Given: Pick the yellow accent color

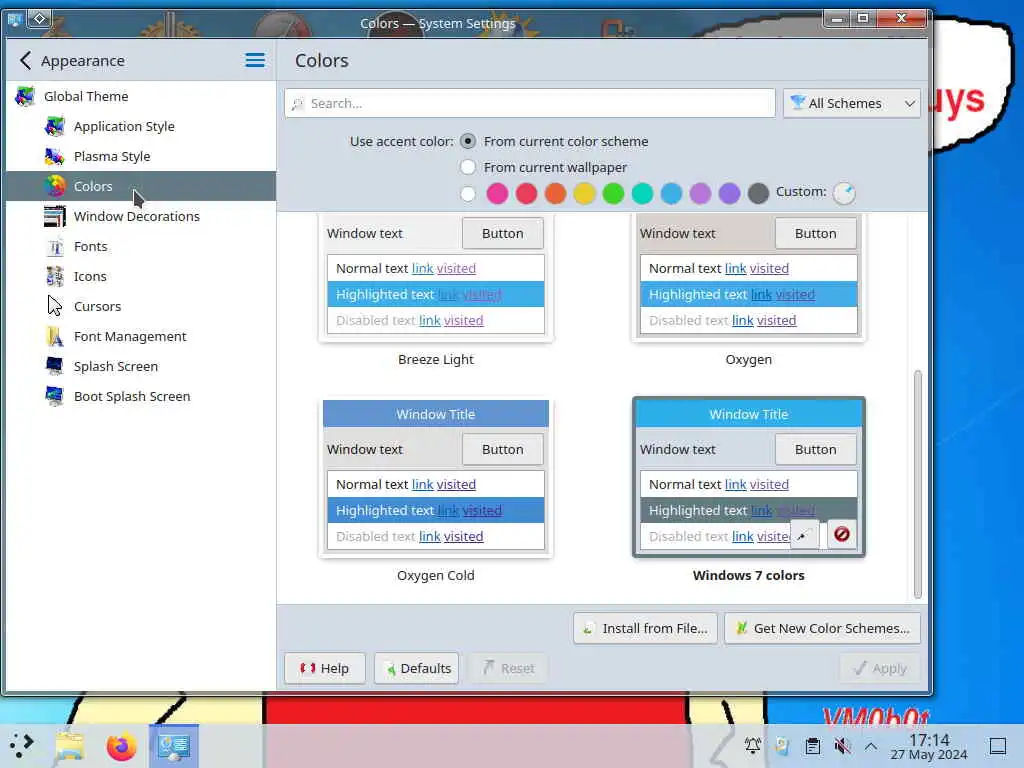Looking at the screenshot, I should pyautogui.click(x=584, y=193).
